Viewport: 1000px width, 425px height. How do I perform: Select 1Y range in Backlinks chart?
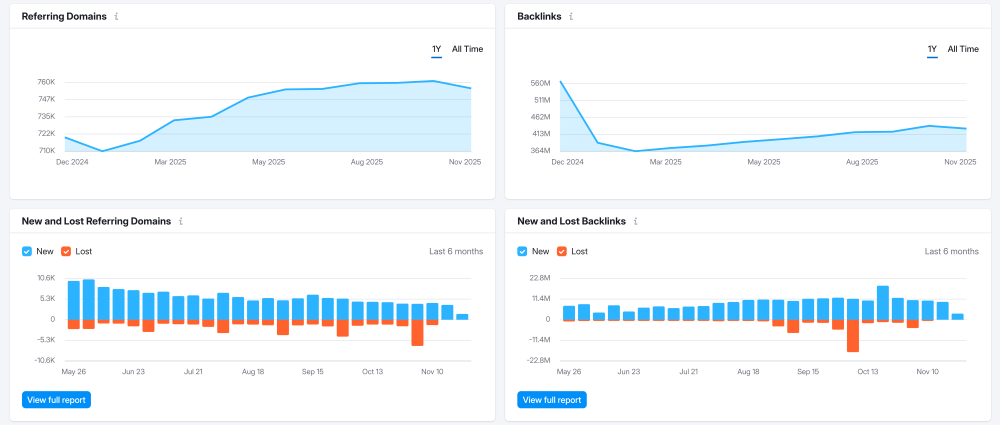(932, 49)
